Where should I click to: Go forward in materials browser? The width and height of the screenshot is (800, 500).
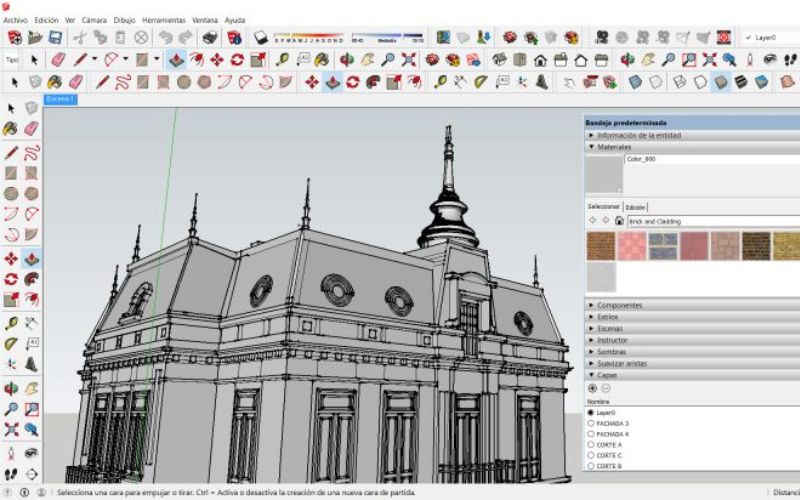606,221
